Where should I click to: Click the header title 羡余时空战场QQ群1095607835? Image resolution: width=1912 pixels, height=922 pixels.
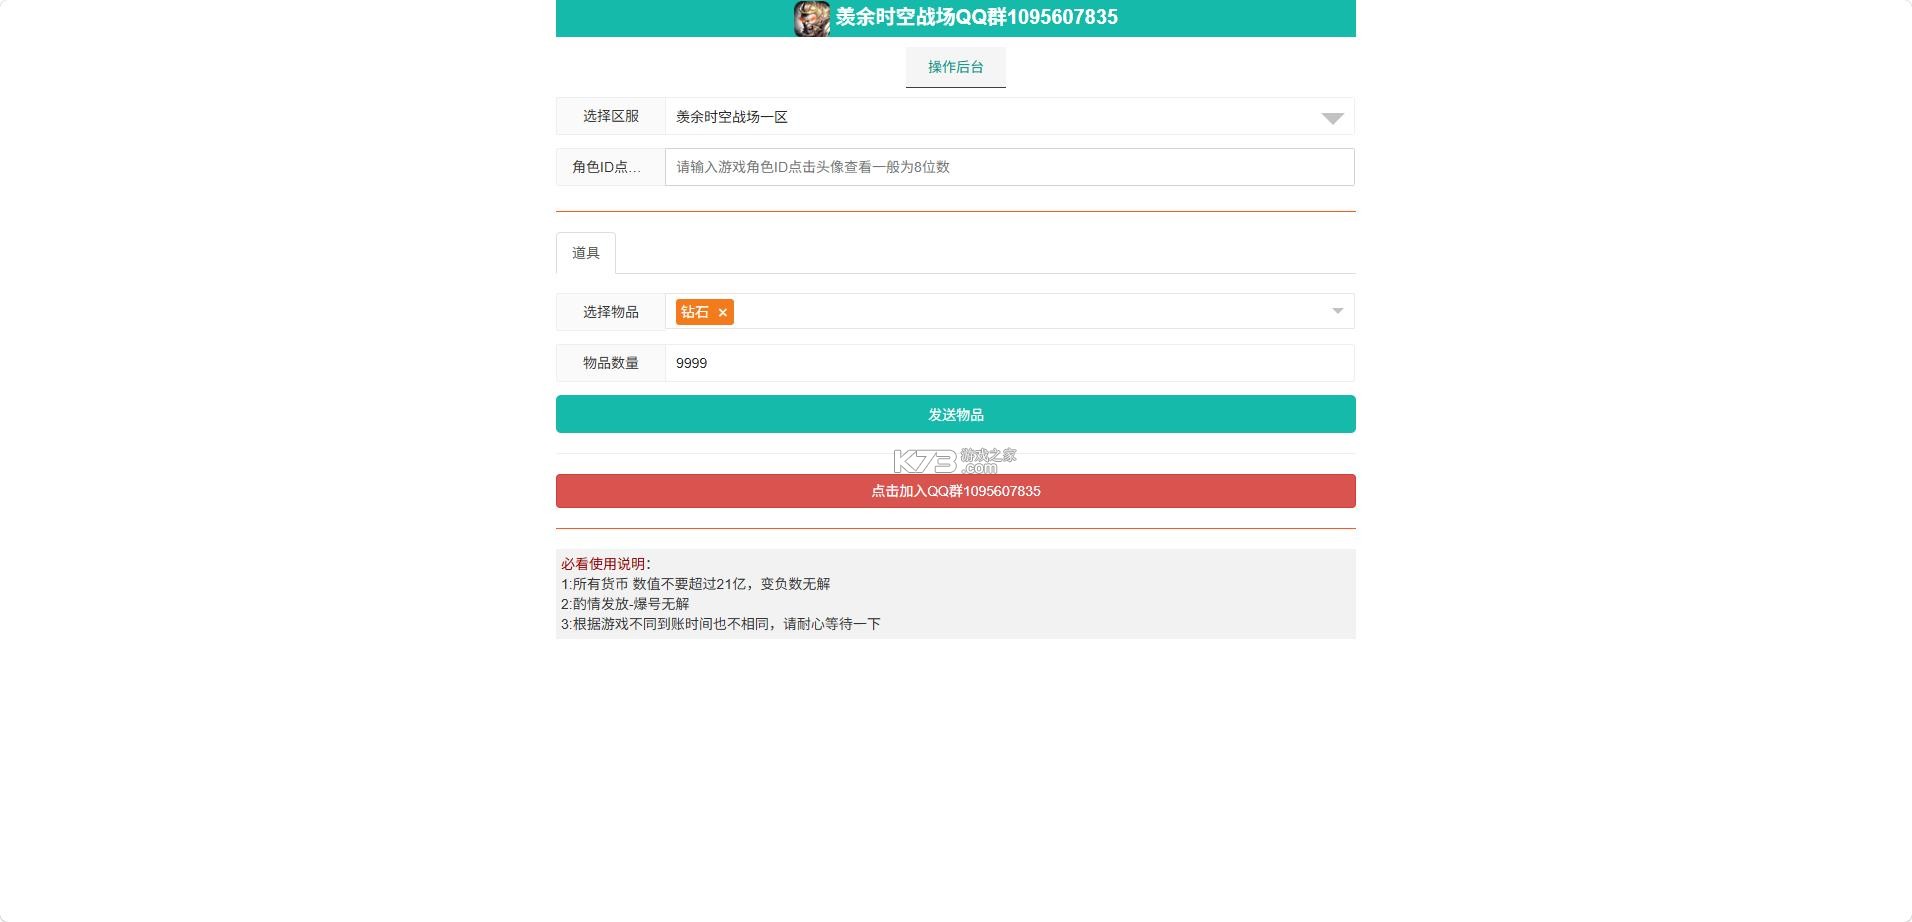(976, 17)
